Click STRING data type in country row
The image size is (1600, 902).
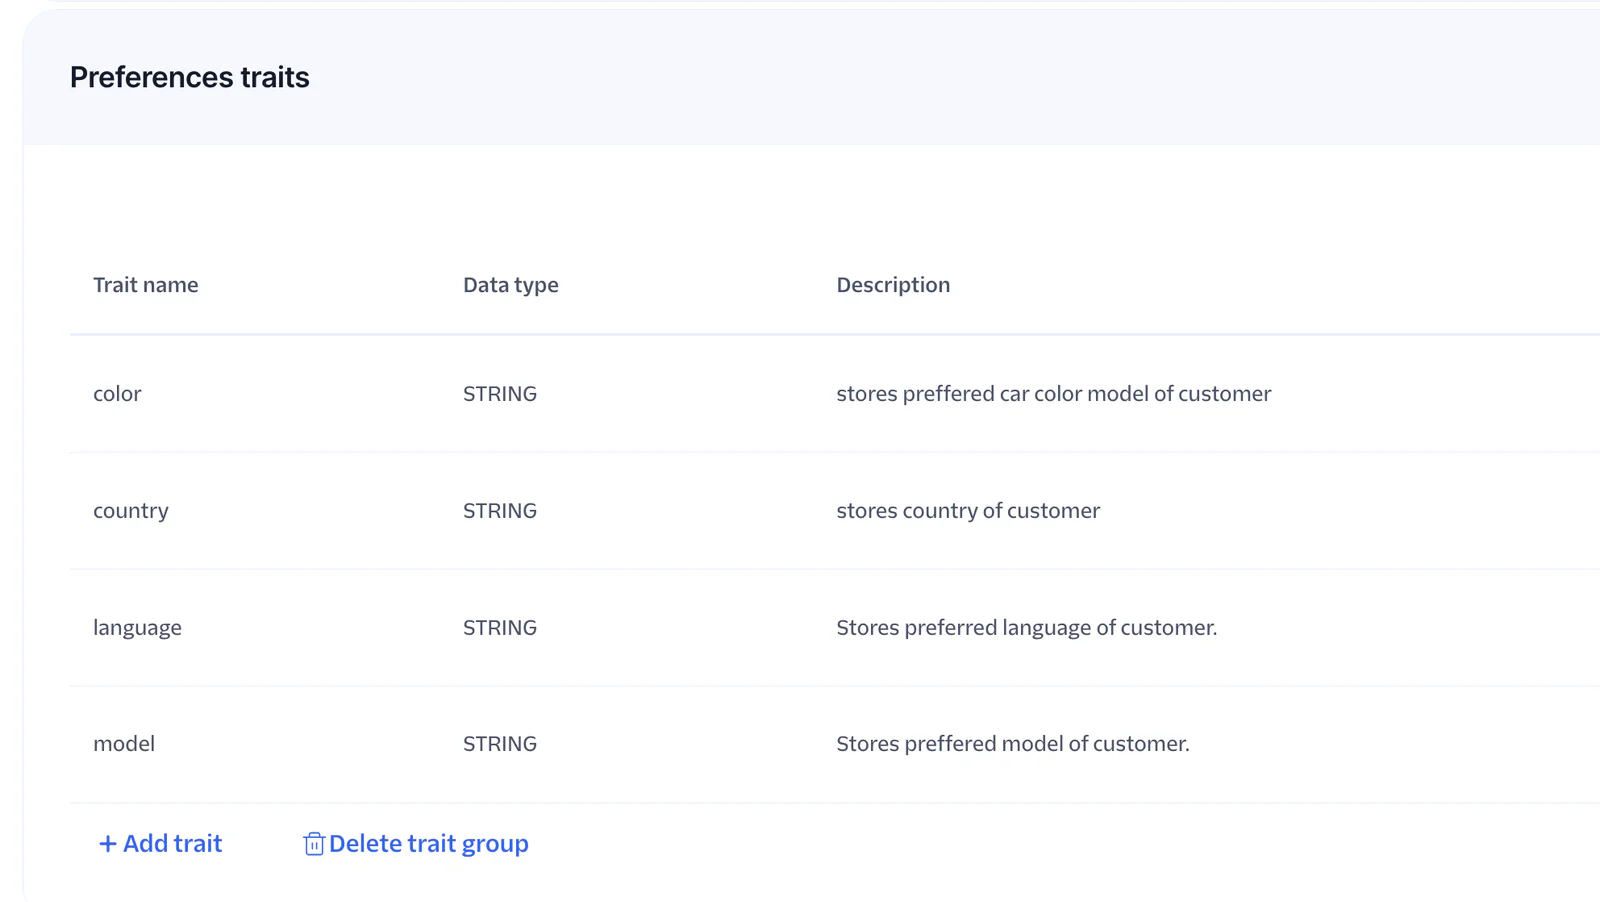click(x=500, y=511)
